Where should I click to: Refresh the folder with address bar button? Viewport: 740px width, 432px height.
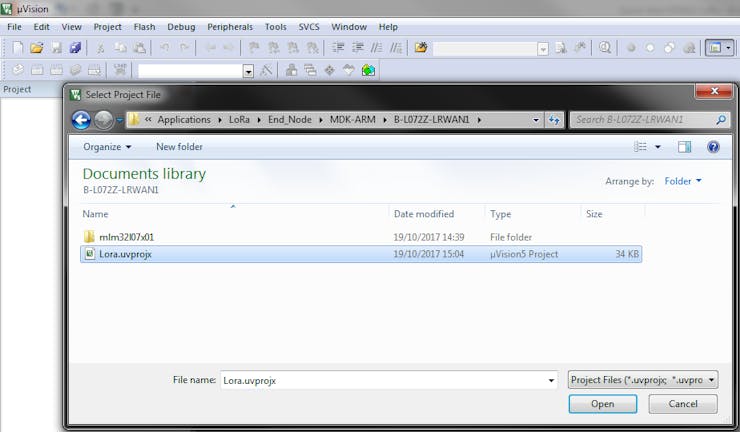click(554, 120)
